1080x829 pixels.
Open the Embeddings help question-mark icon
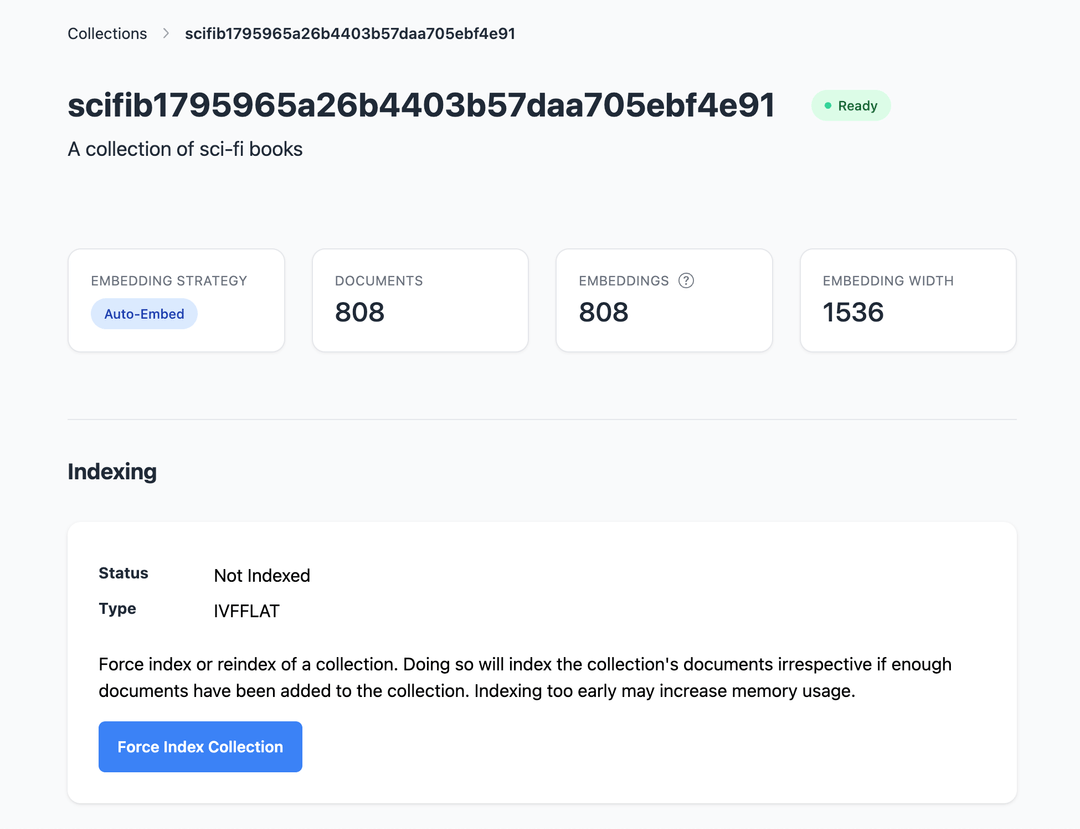(686, 281)
